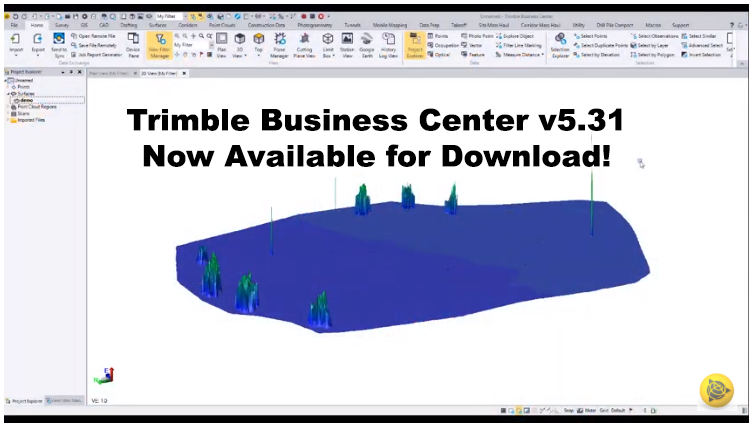Image resolution: width=753 pixels, height=427 pixels.
Task: Open the Project Explorer panel options arrow
Action: [x=63, y=72]
